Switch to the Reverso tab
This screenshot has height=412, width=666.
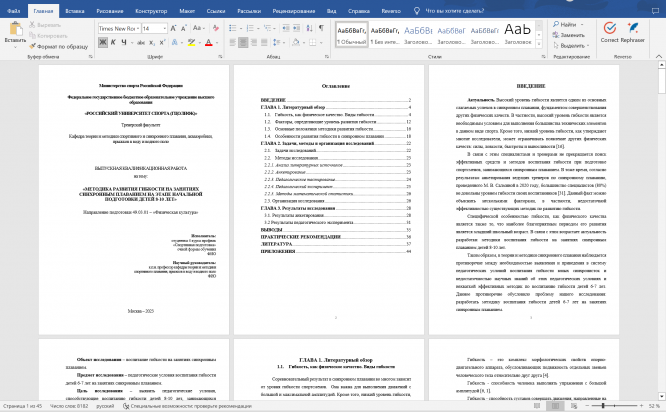pos(391,11)
